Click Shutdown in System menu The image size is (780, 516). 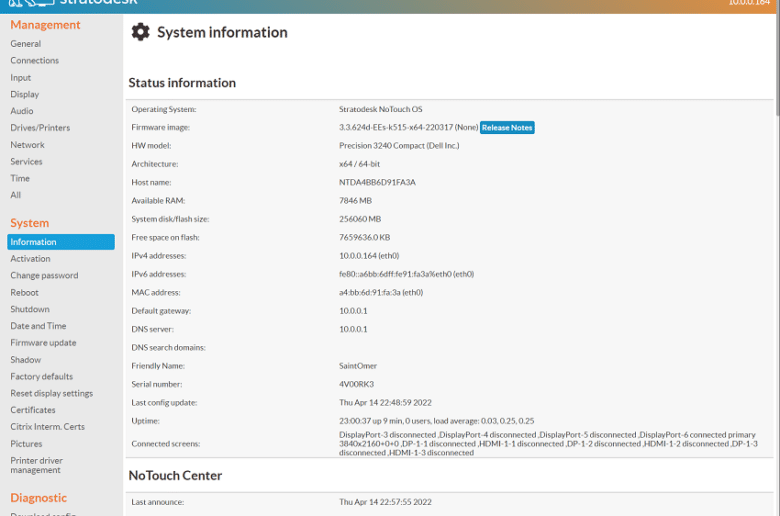point(30,309)
